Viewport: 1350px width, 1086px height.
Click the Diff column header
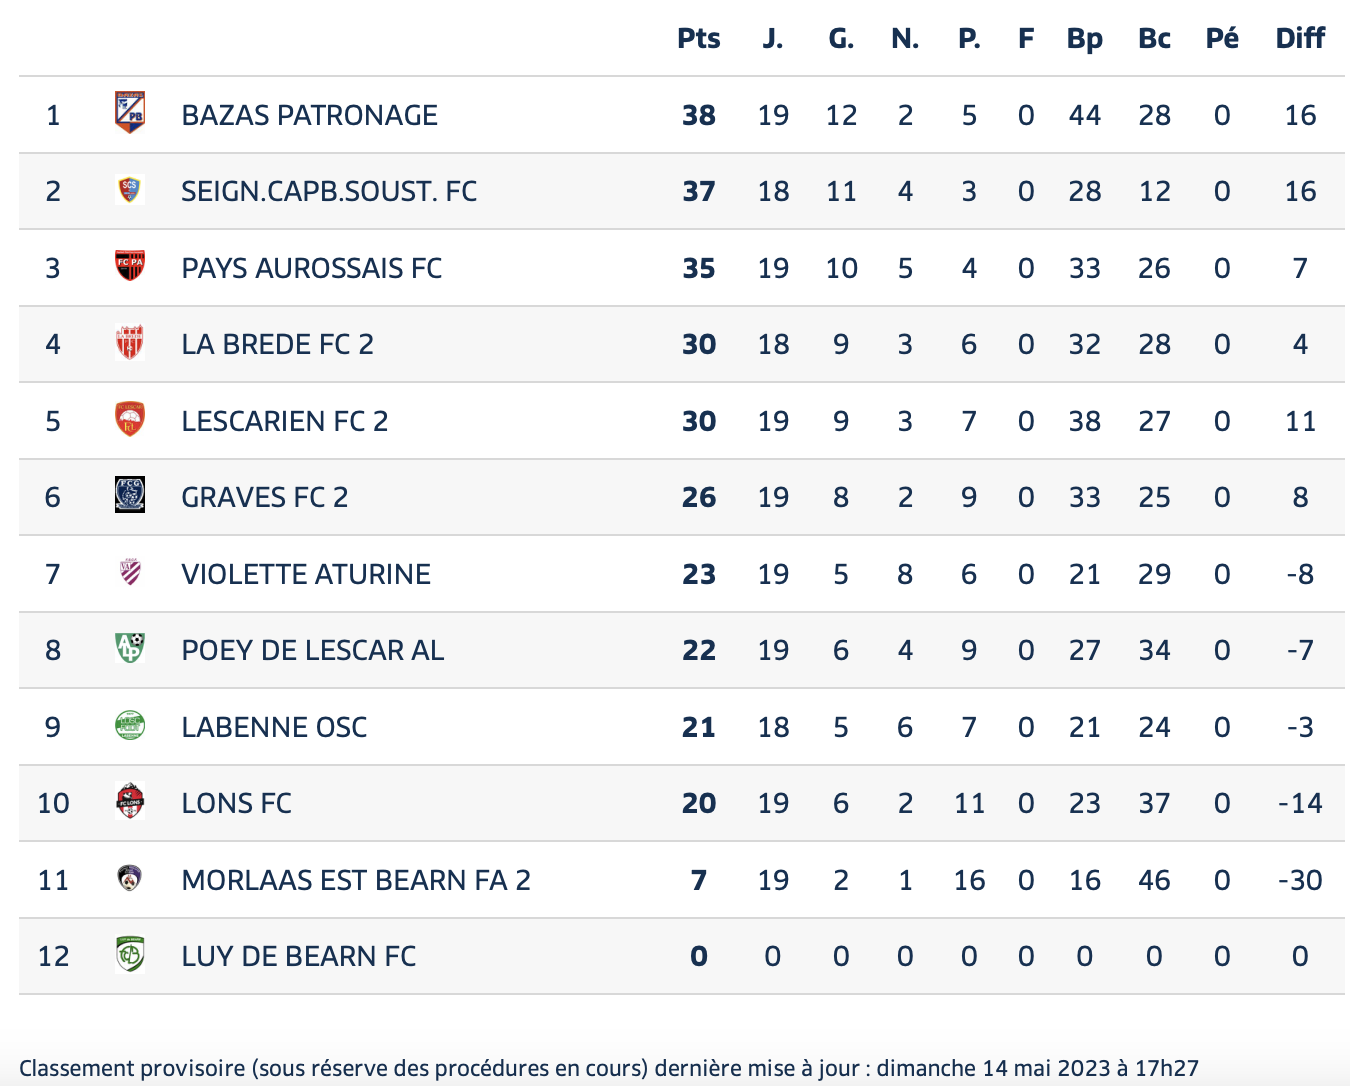(x=1300, y=38)
